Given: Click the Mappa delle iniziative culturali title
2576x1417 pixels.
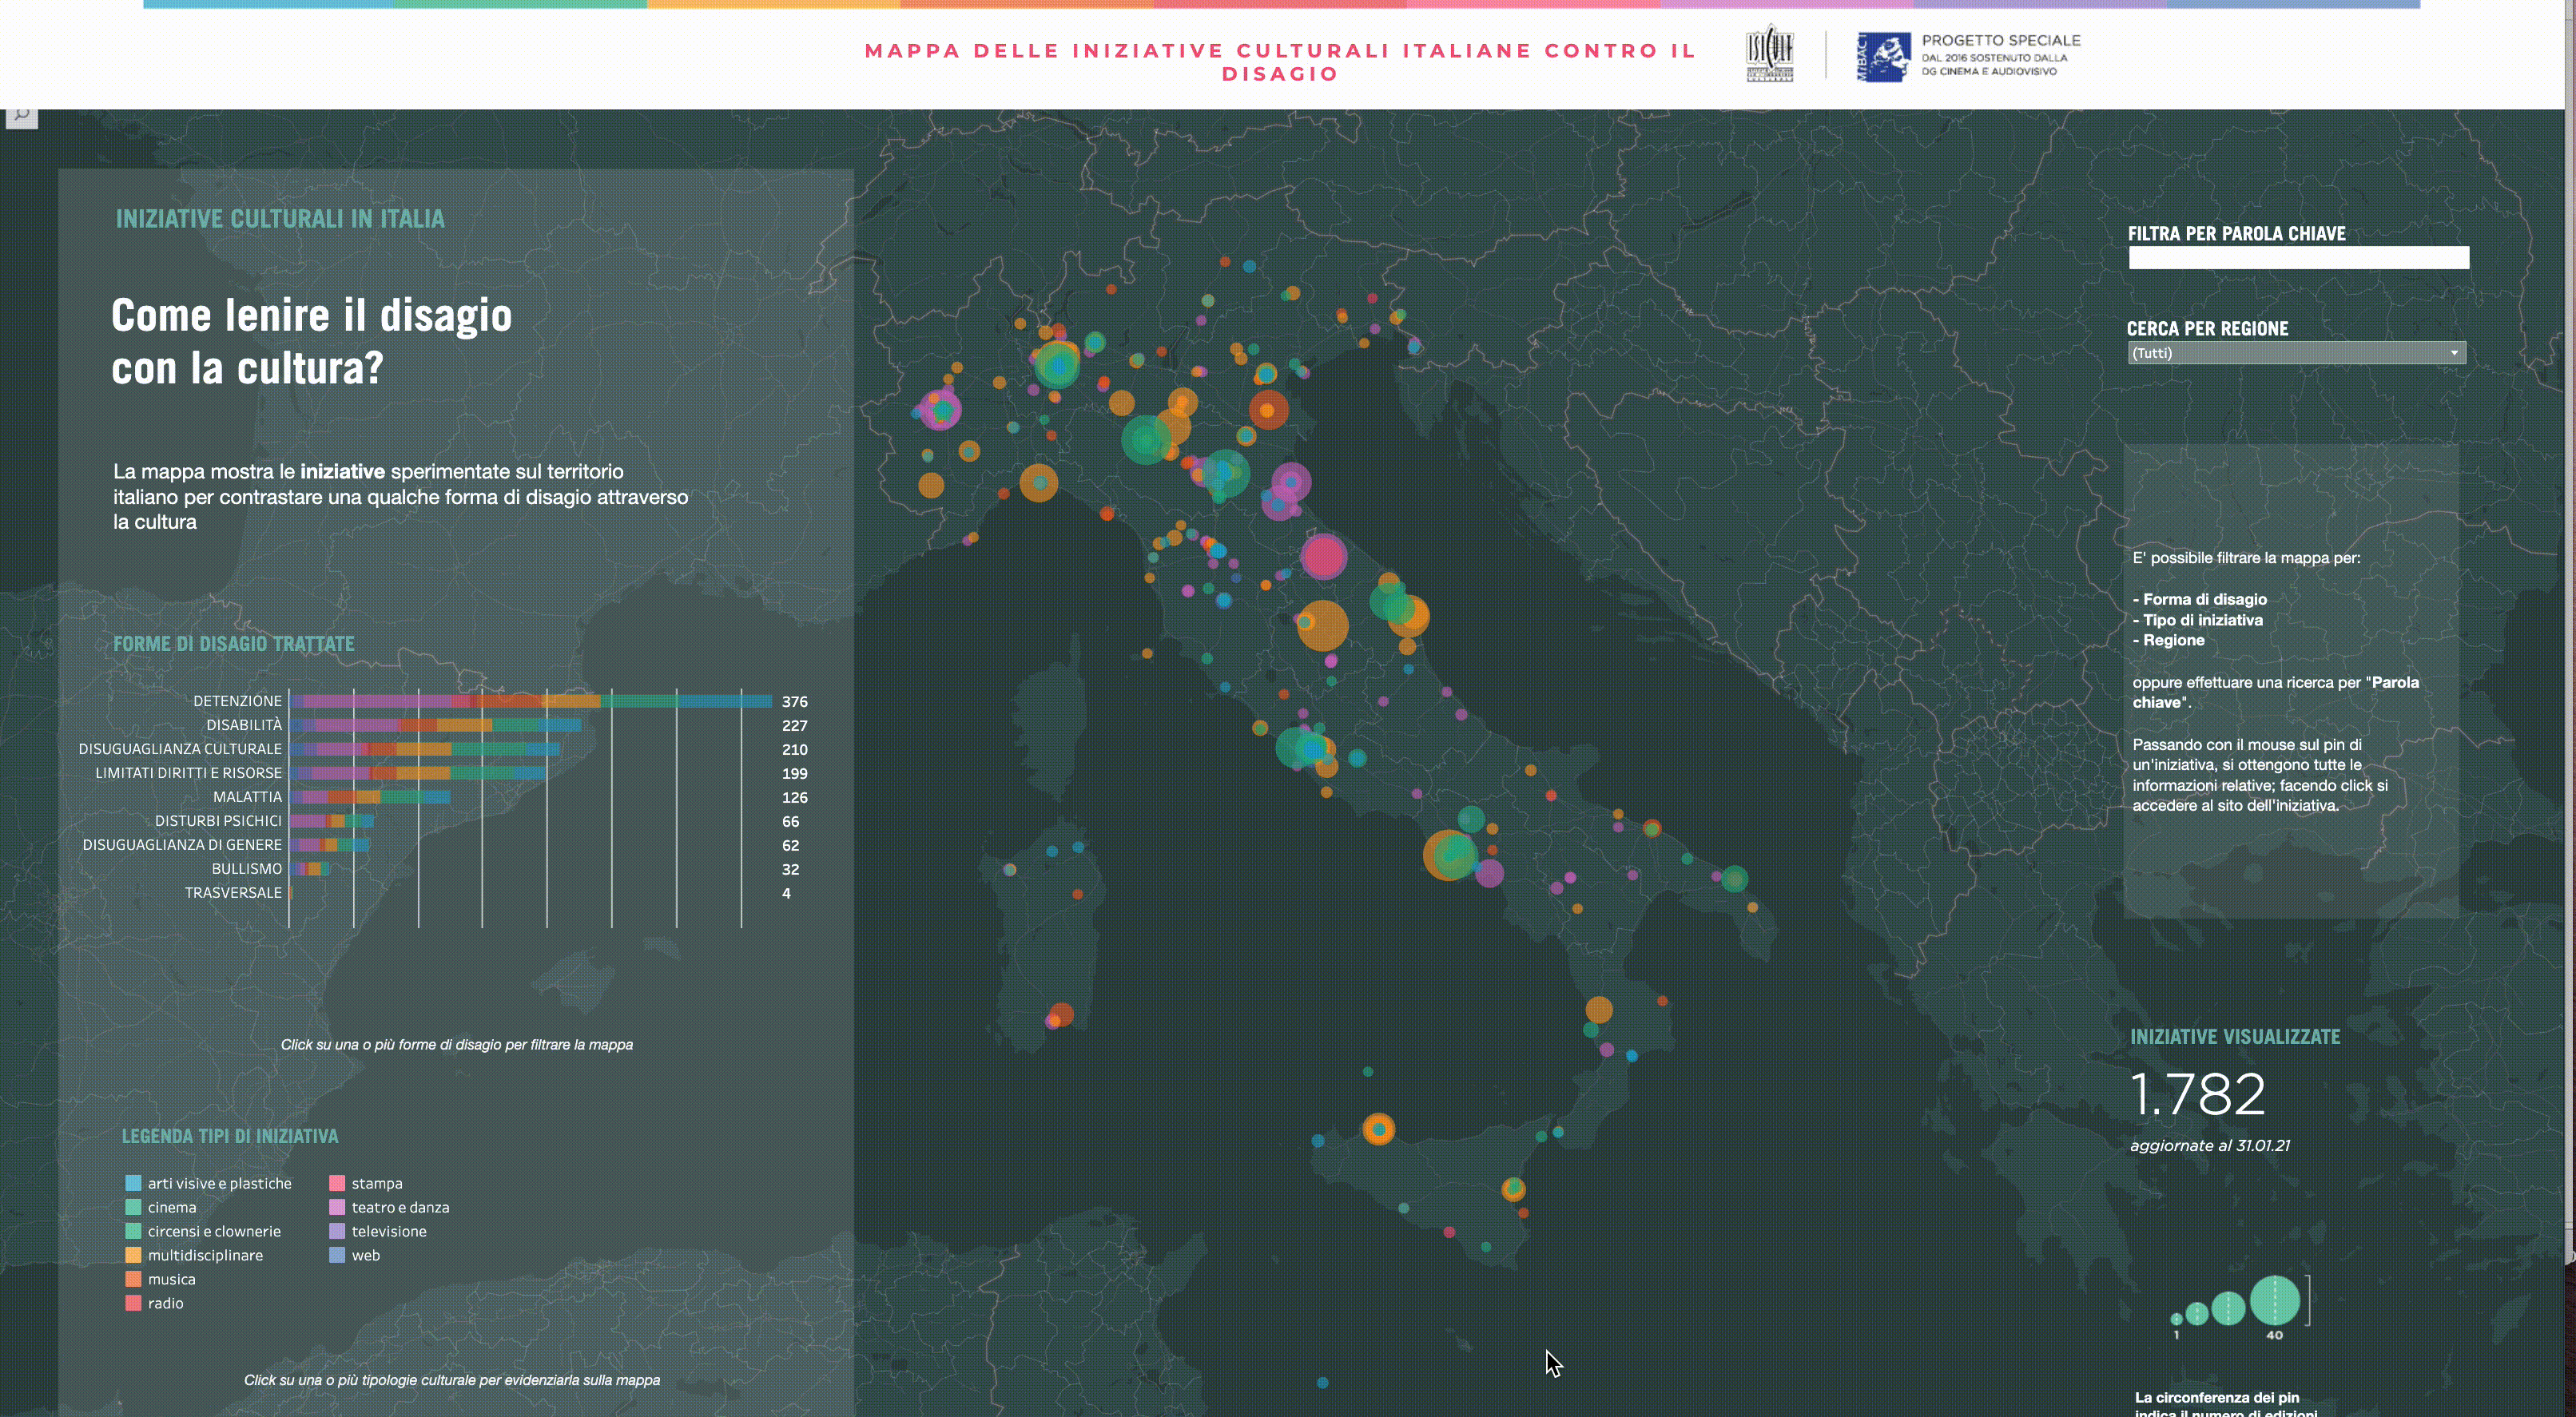Looking at the screenshot, I should click(1280, 62).
